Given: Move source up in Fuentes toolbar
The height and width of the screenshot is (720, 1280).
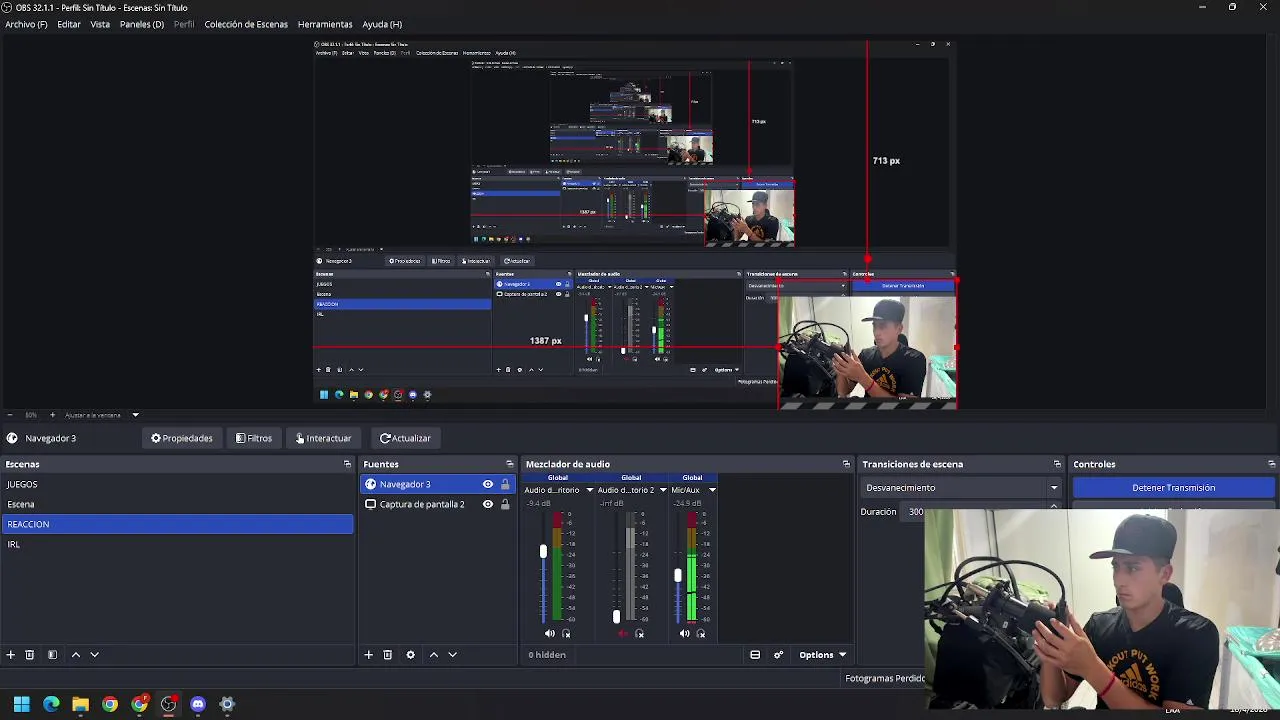Looking at the screenshot, I should (433, 655).
